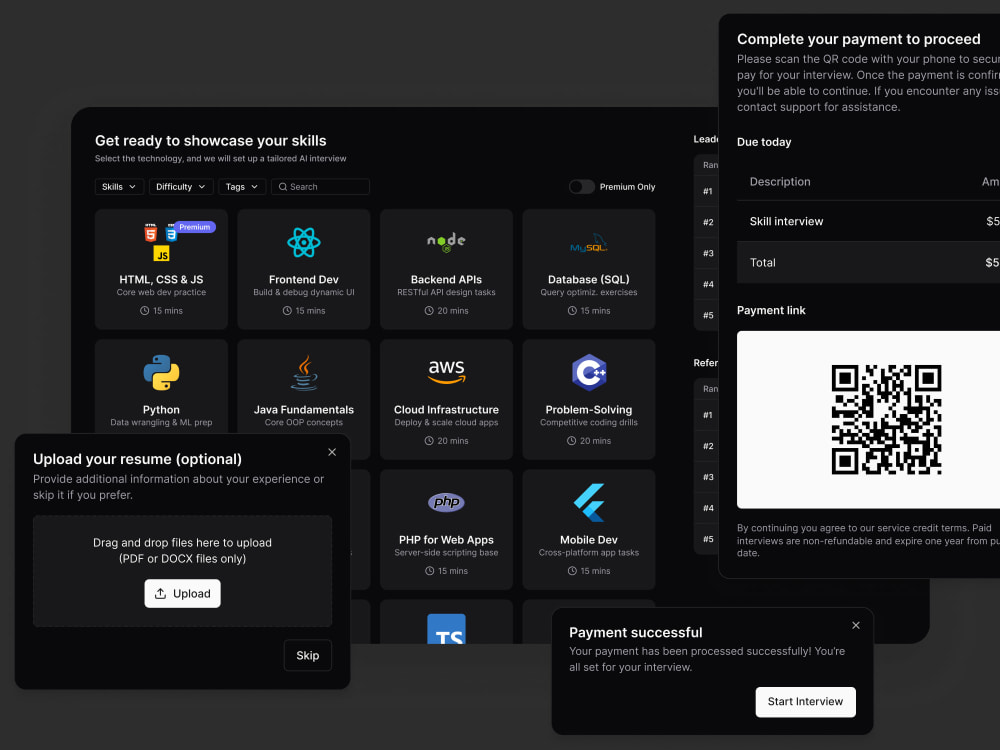Click the React logo on Frontend Dev
This screenshot has width=1000, height=750.
point(304,242)
